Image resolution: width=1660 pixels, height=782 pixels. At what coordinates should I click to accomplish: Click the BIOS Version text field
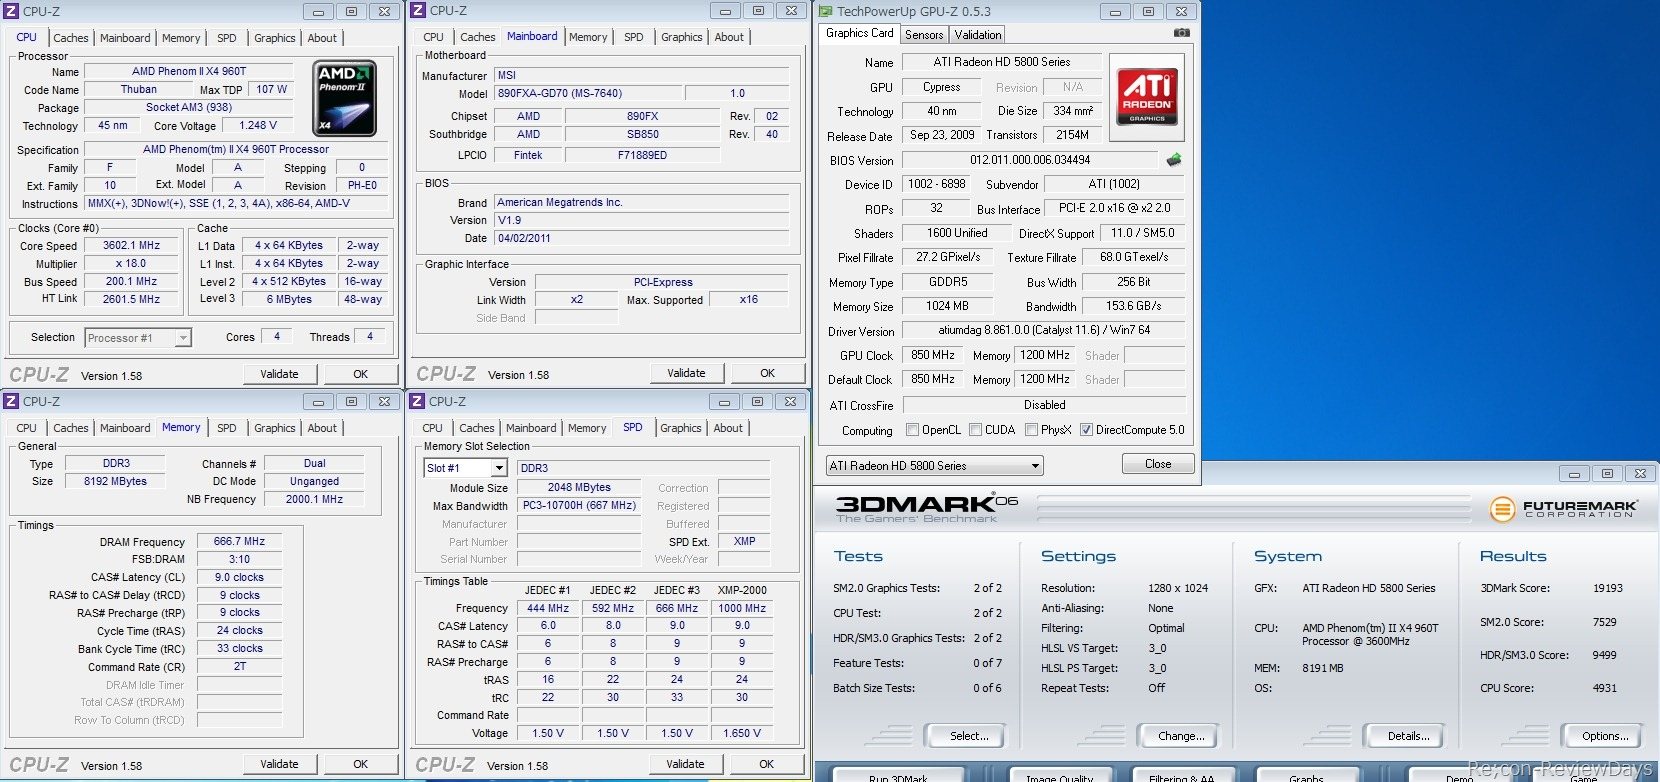click(1030, 160)
